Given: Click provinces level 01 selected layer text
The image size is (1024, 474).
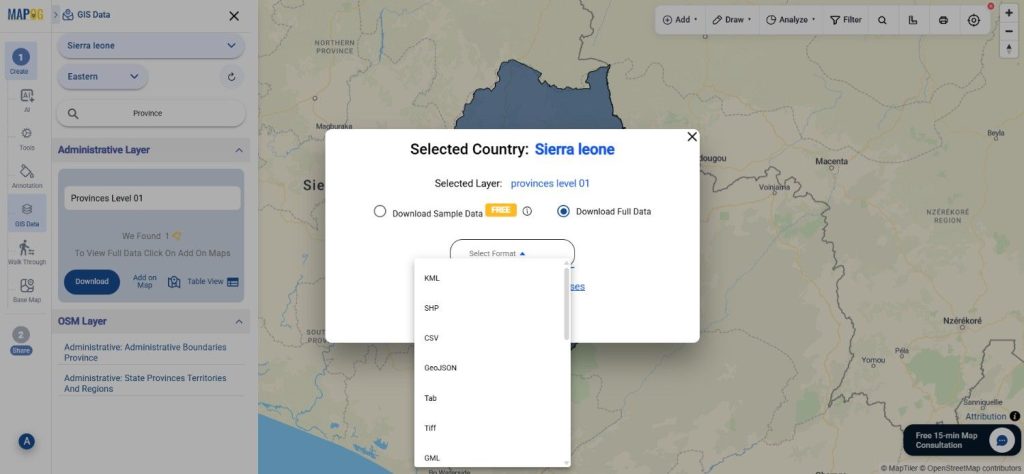Looking at the screenshot, I should [x=550, y=184].
